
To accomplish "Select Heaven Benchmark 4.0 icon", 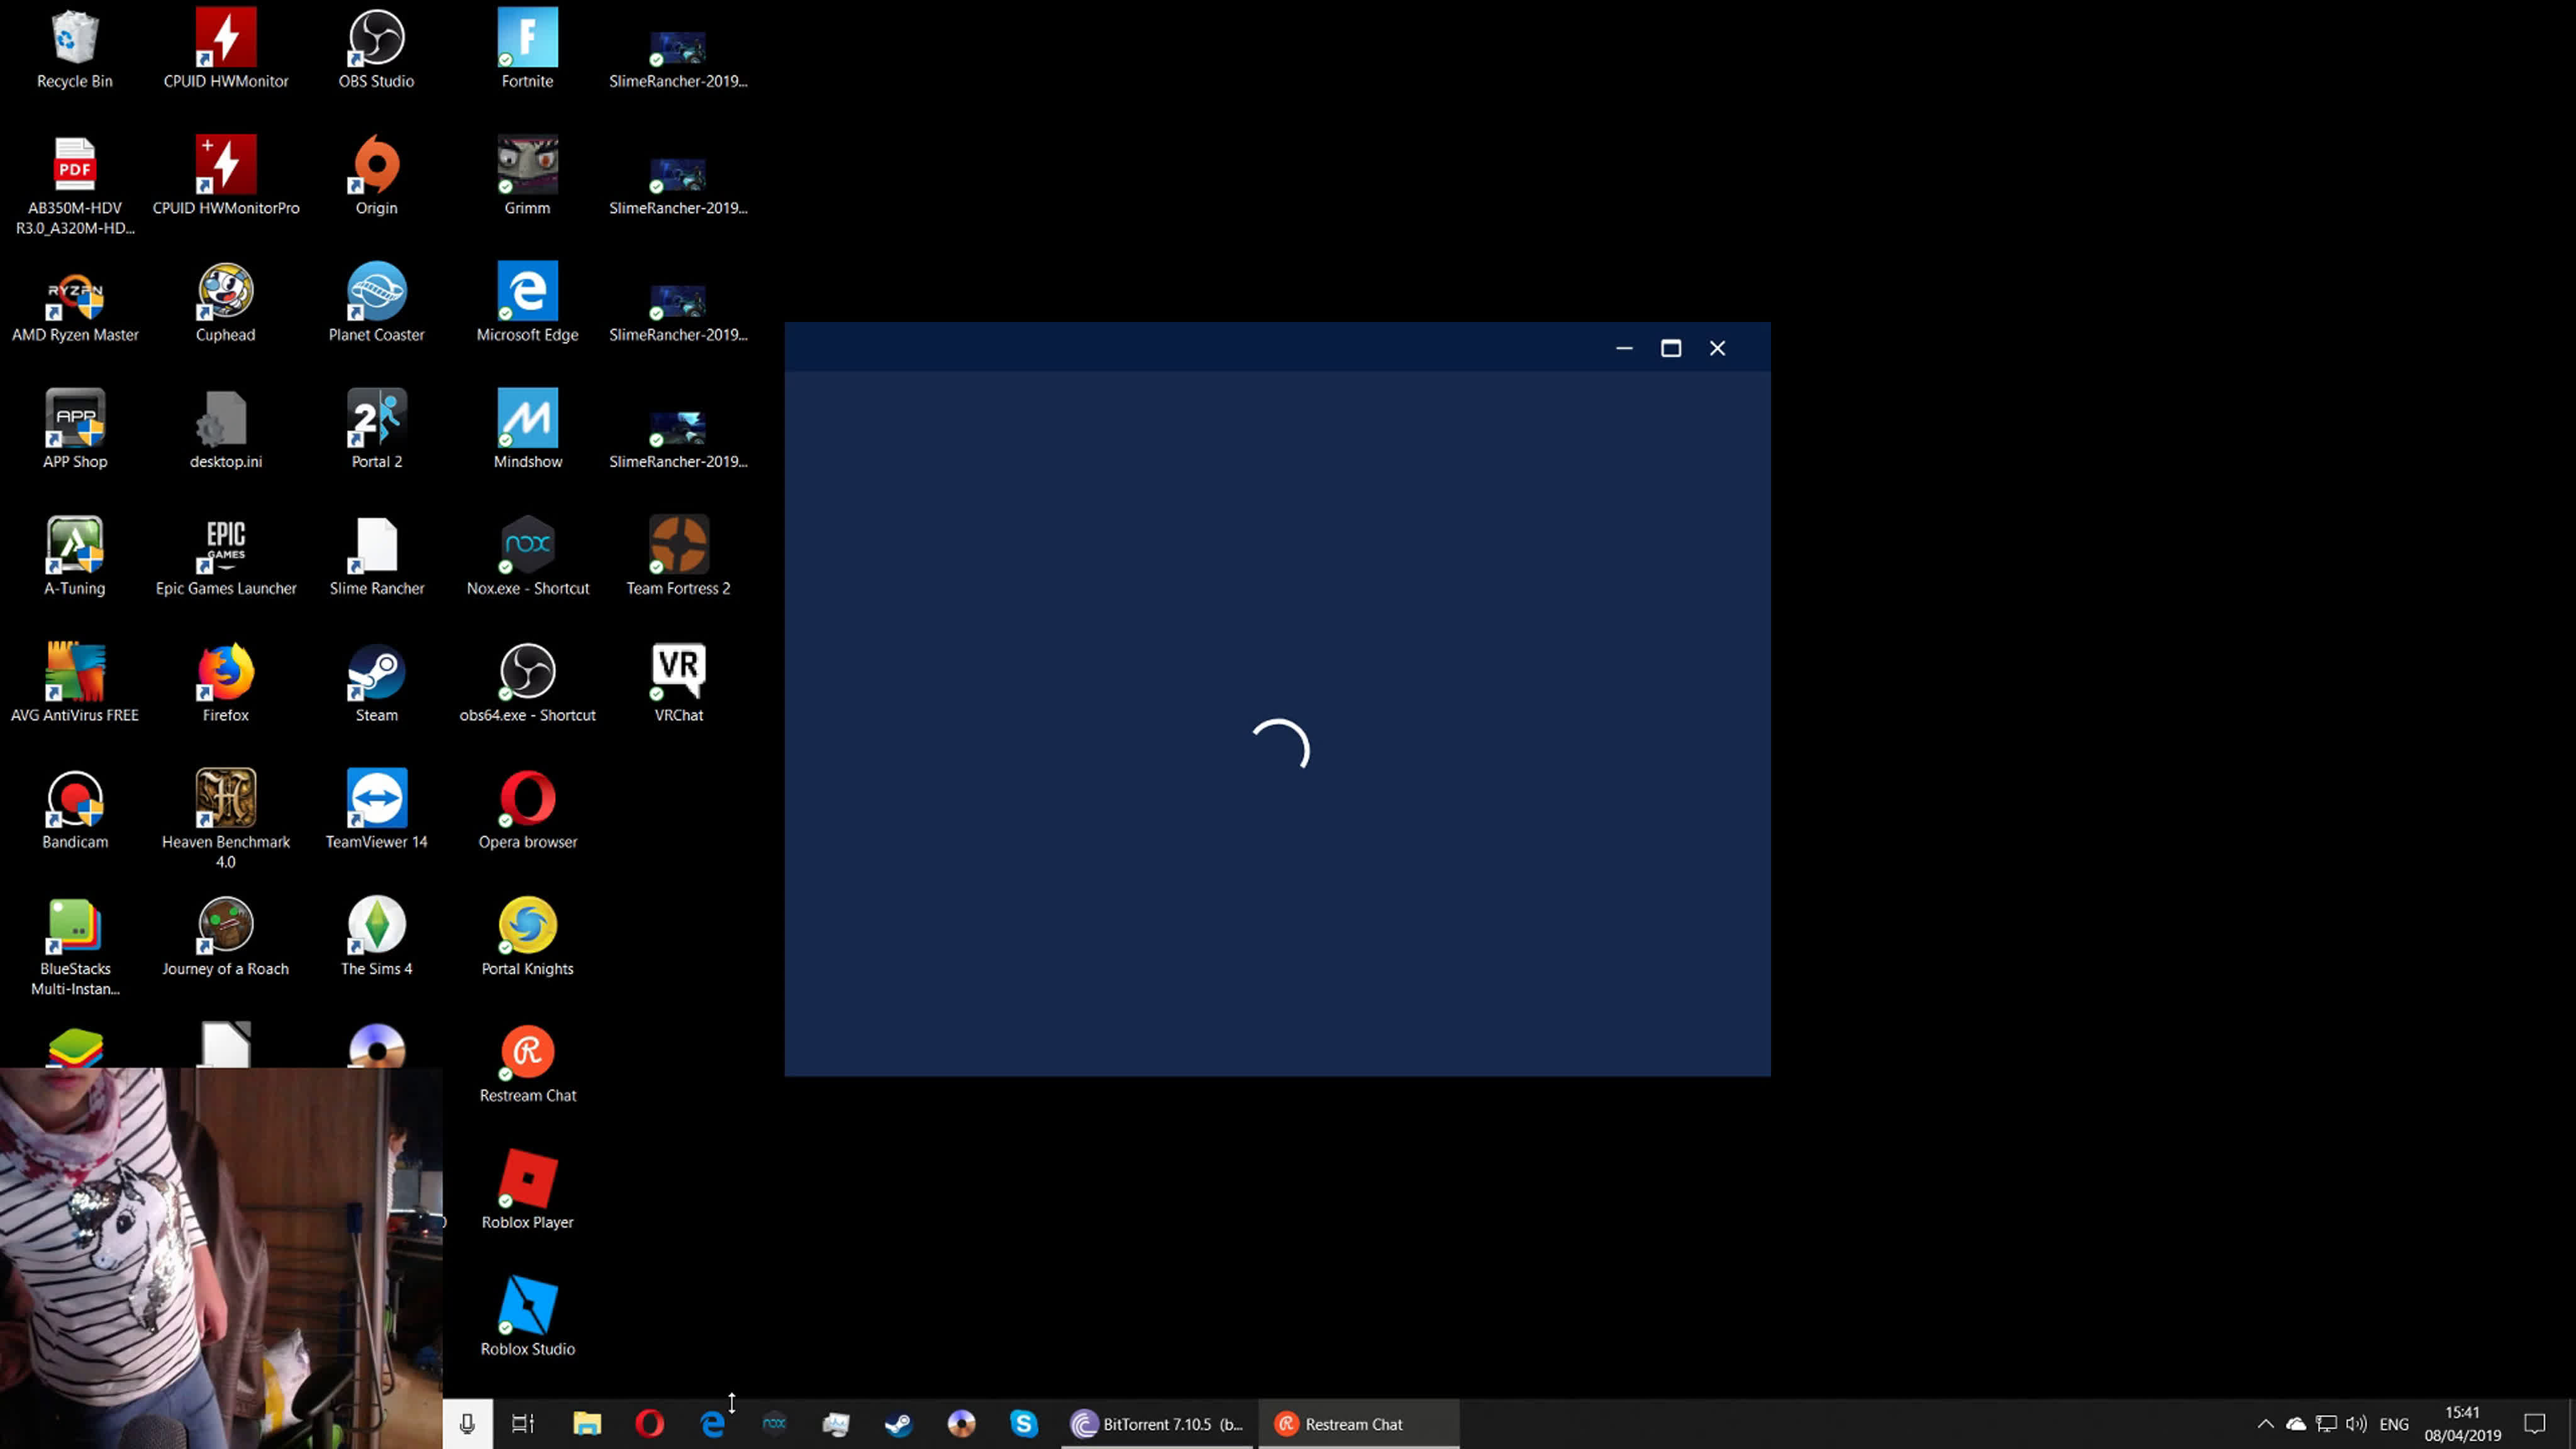I will point(226,820).
